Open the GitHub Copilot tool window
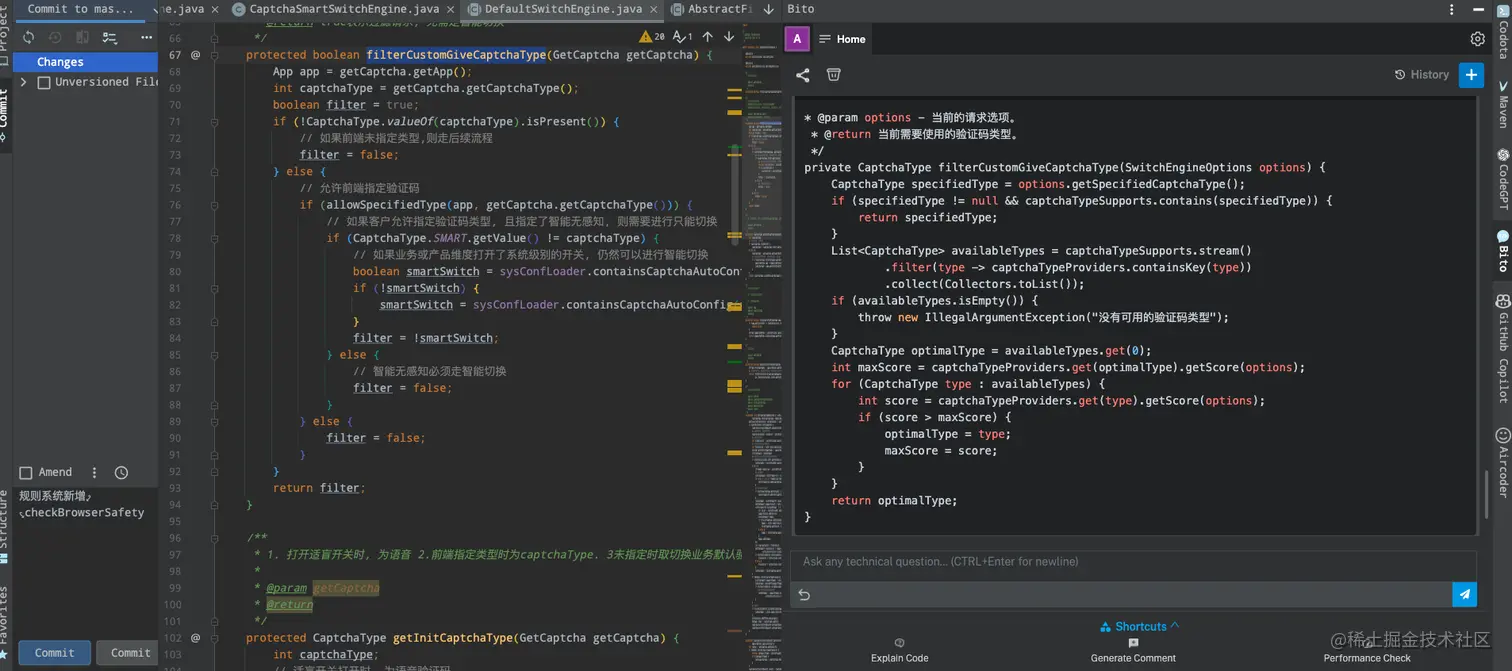Viewport: 1512px width, 671px height. pyautogui.click(x=1502, y=349)
